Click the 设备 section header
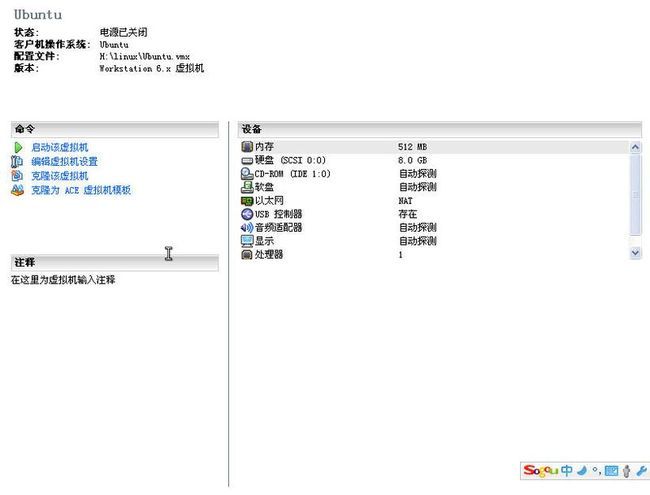 tap(439, 129)
